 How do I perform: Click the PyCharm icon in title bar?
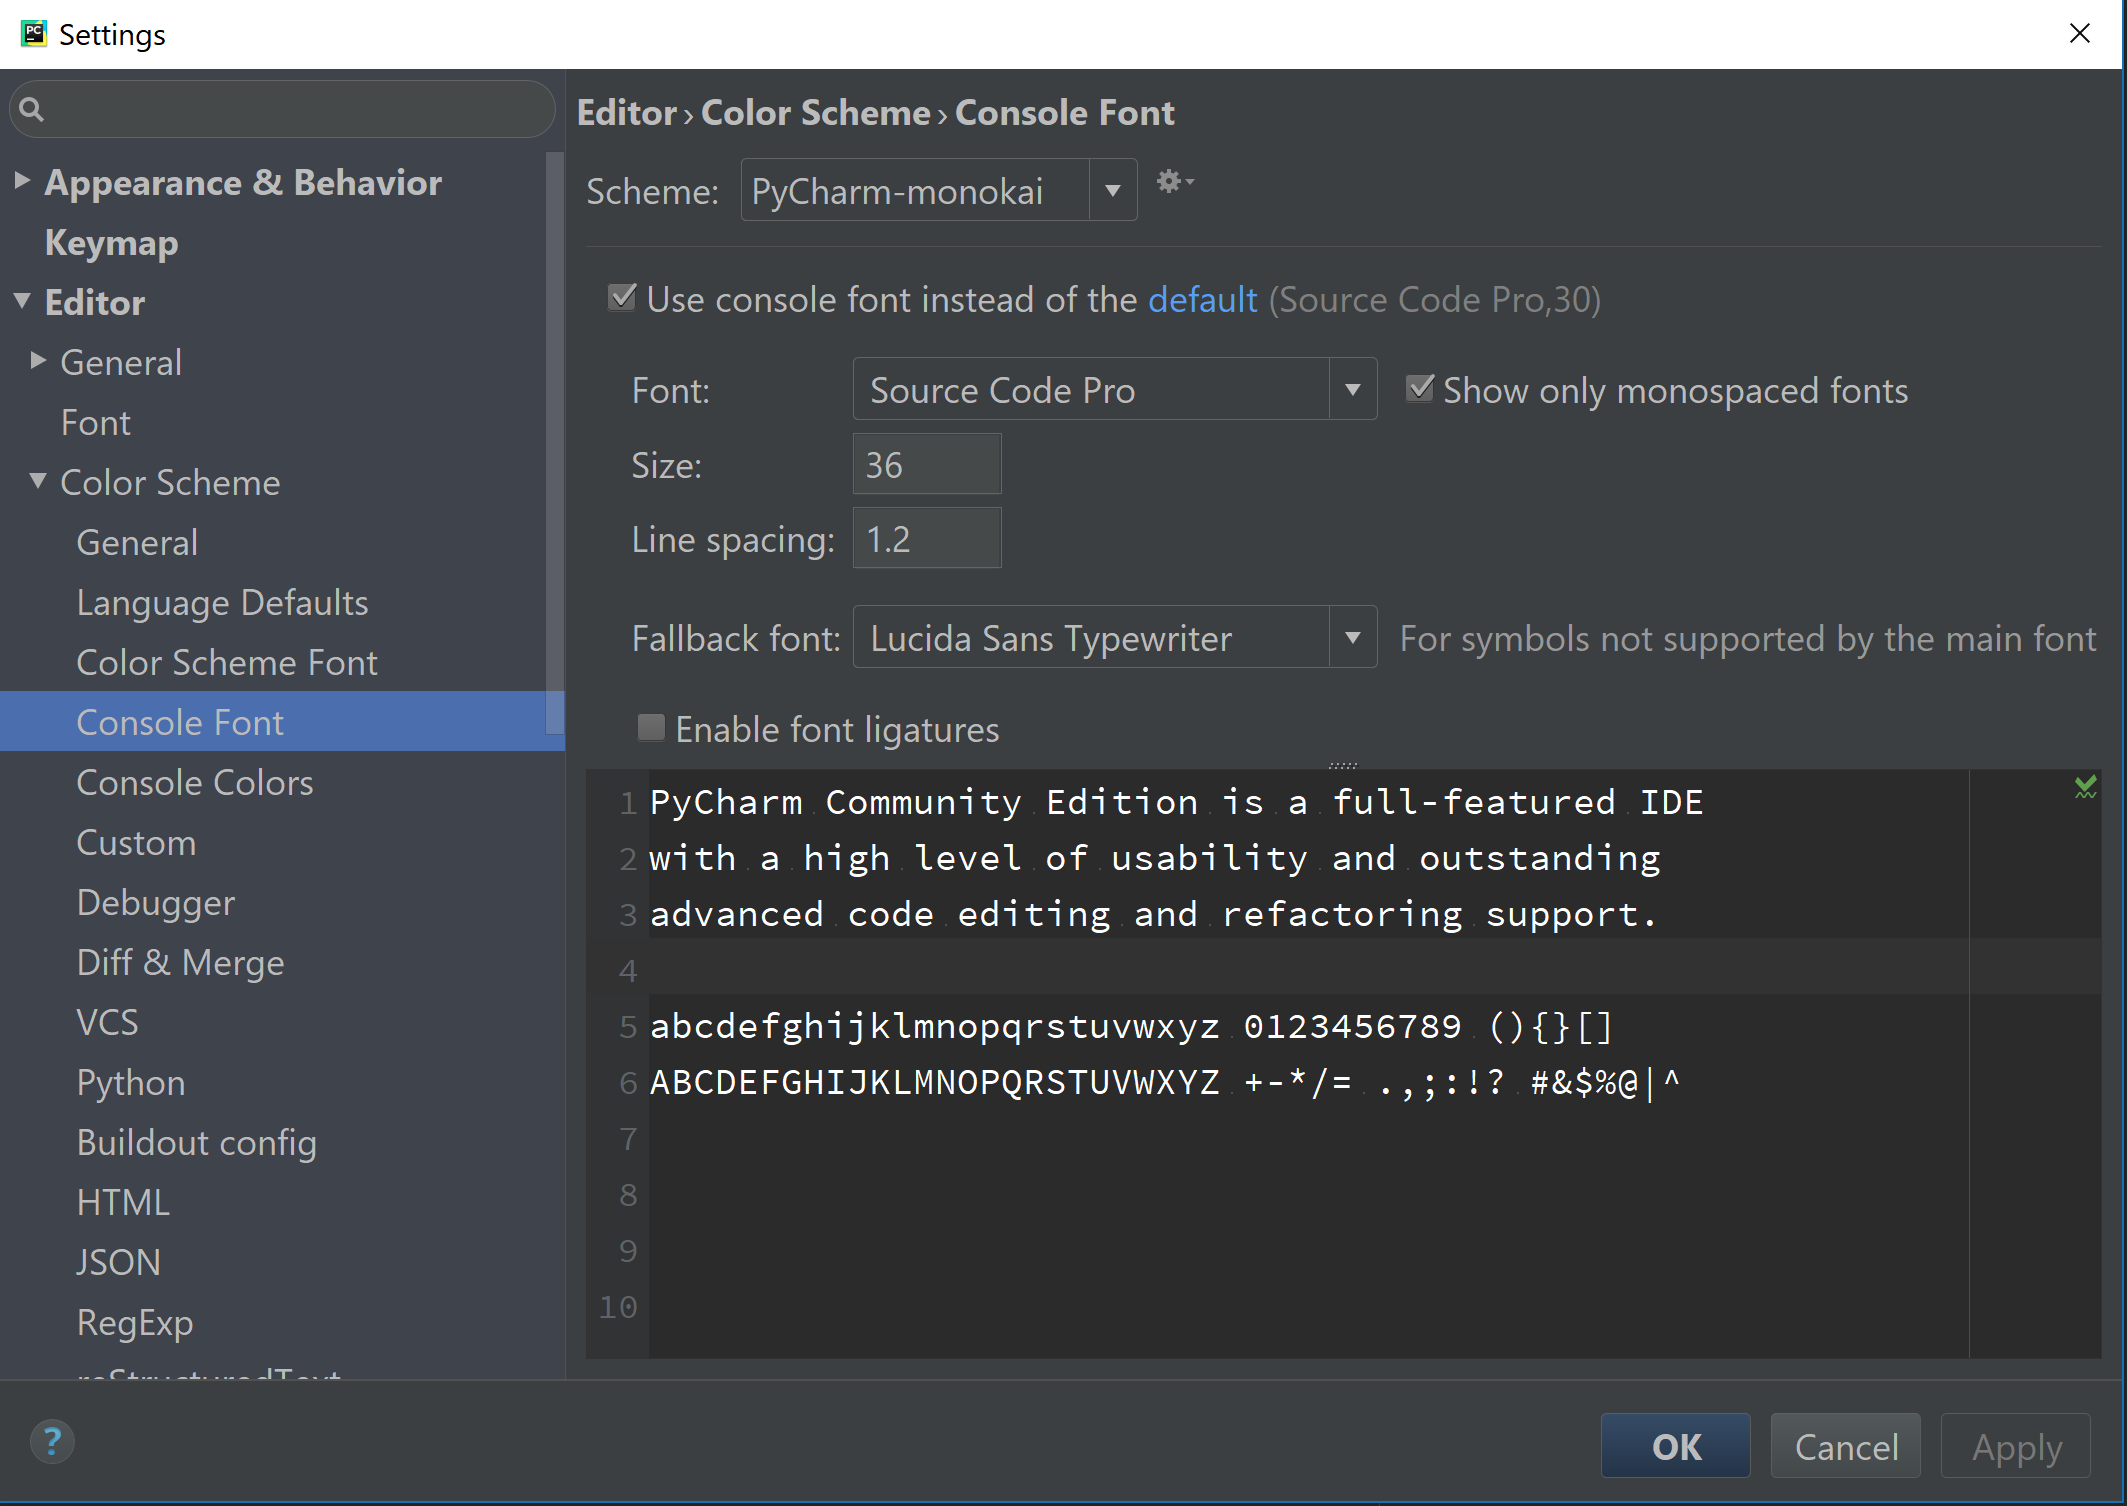pyautogui.click(x=34, y=34)
